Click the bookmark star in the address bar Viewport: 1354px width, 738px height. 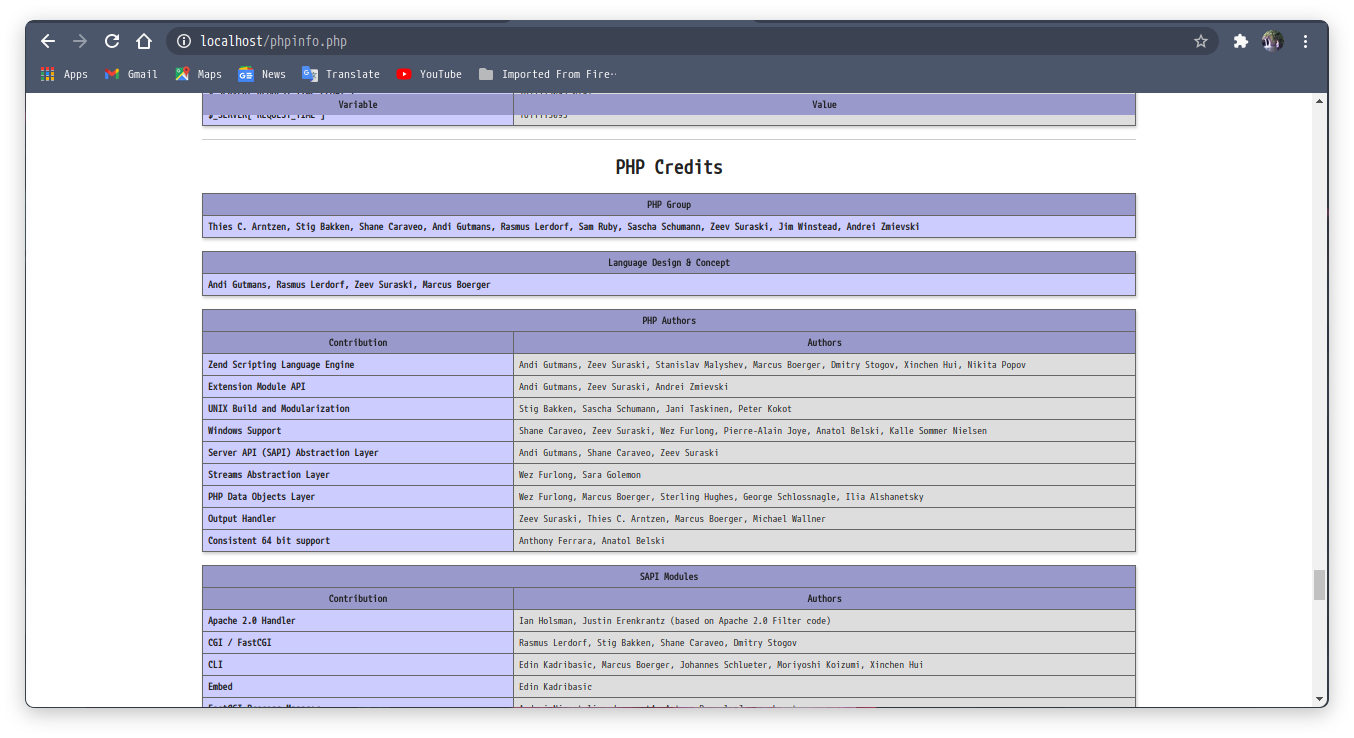[x=1200, y=41]
